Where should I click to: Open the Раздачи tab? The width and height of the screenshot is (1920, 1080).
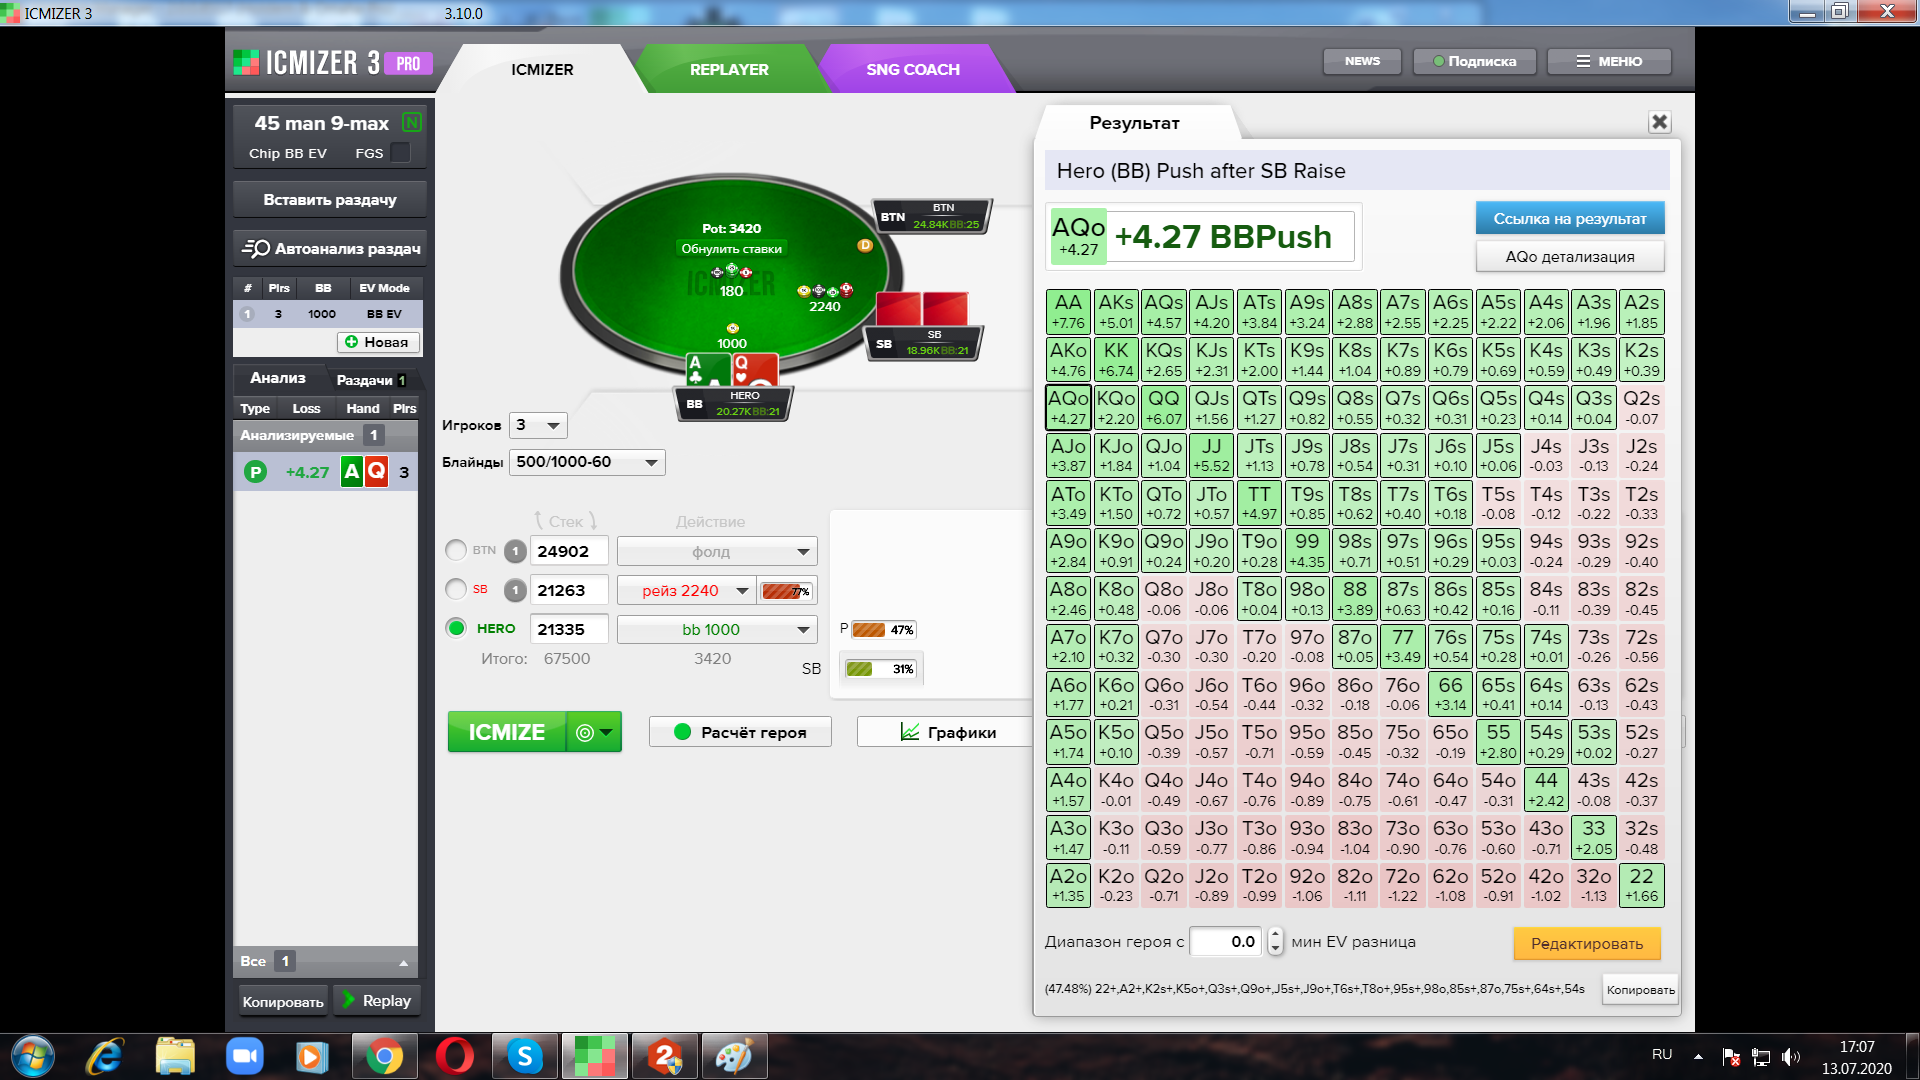point(371,380)
